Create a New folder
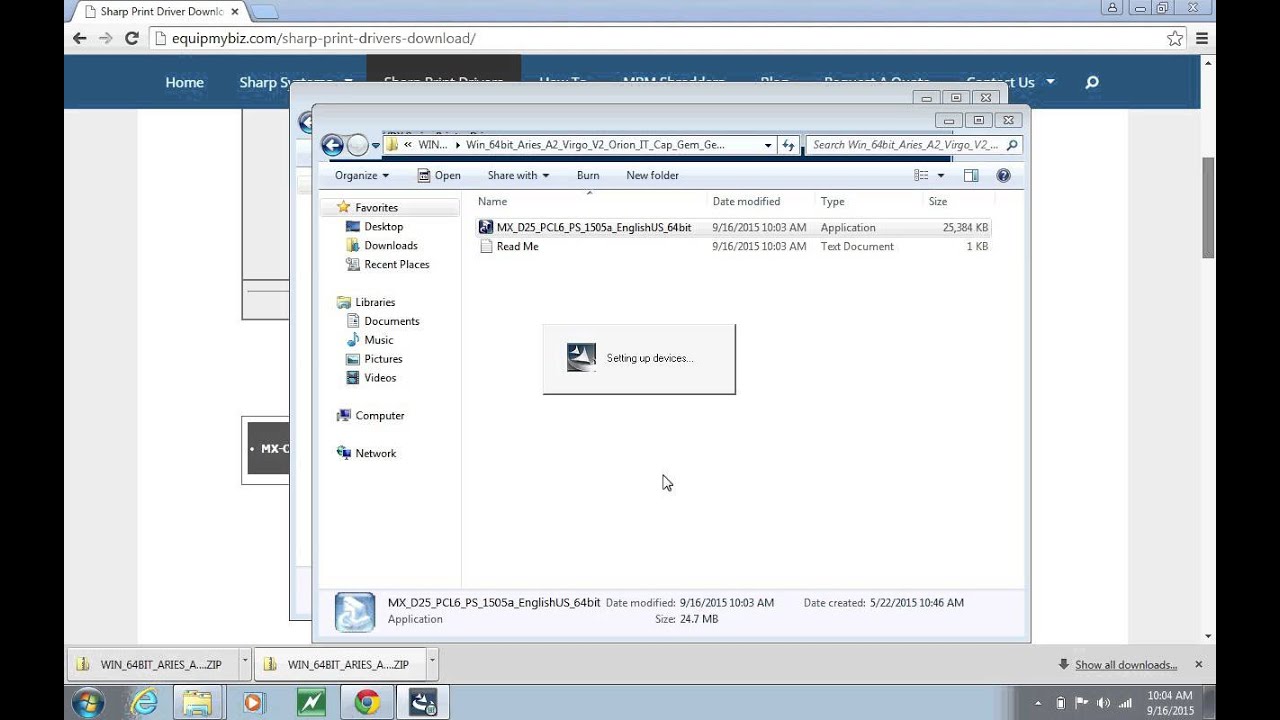Viewport: 1280px width, 720px height. click(x=652, y=175)
